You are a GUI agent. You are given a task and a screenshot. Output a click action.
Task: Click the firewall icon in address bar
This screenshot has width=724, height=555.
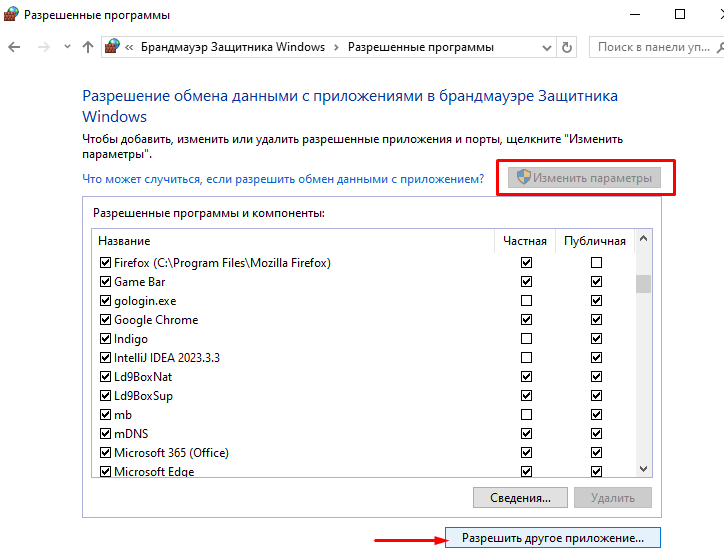pyautogui.click(x=112, y=46)
